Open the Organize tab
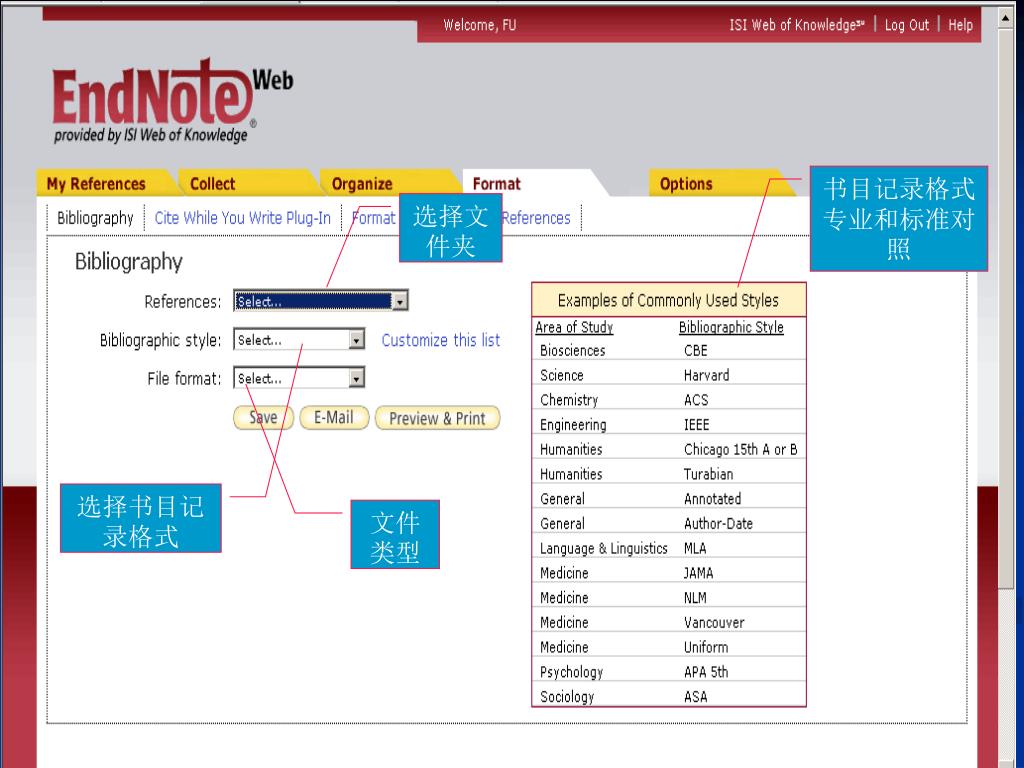The width and height of the screenshot is (1024, 768). (362, 184)
